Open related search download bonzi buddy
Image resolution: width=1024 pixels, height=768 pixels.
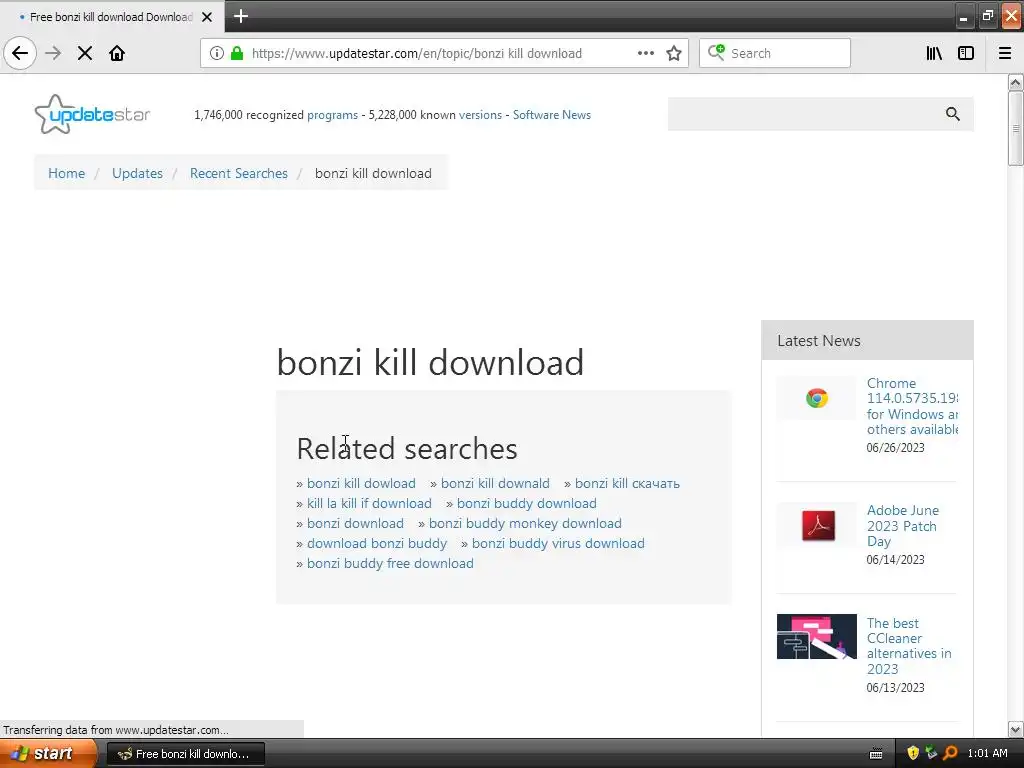point(377,543)
